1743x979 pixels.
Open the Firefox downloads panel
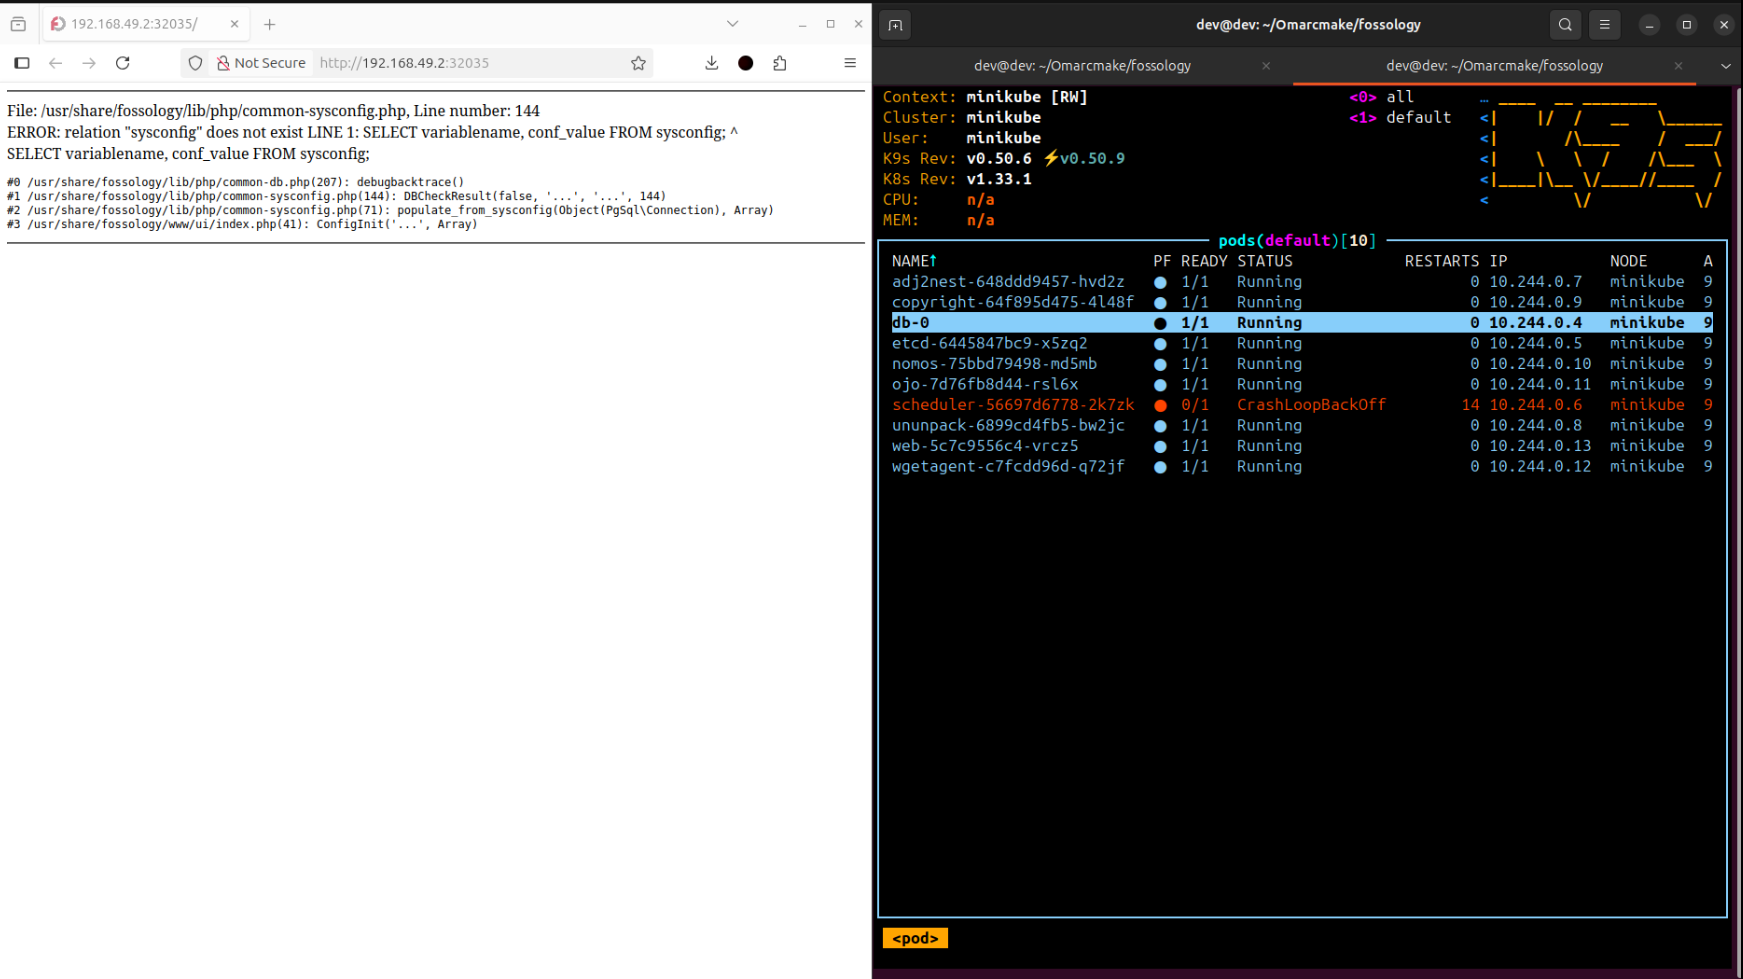point(712,63)
